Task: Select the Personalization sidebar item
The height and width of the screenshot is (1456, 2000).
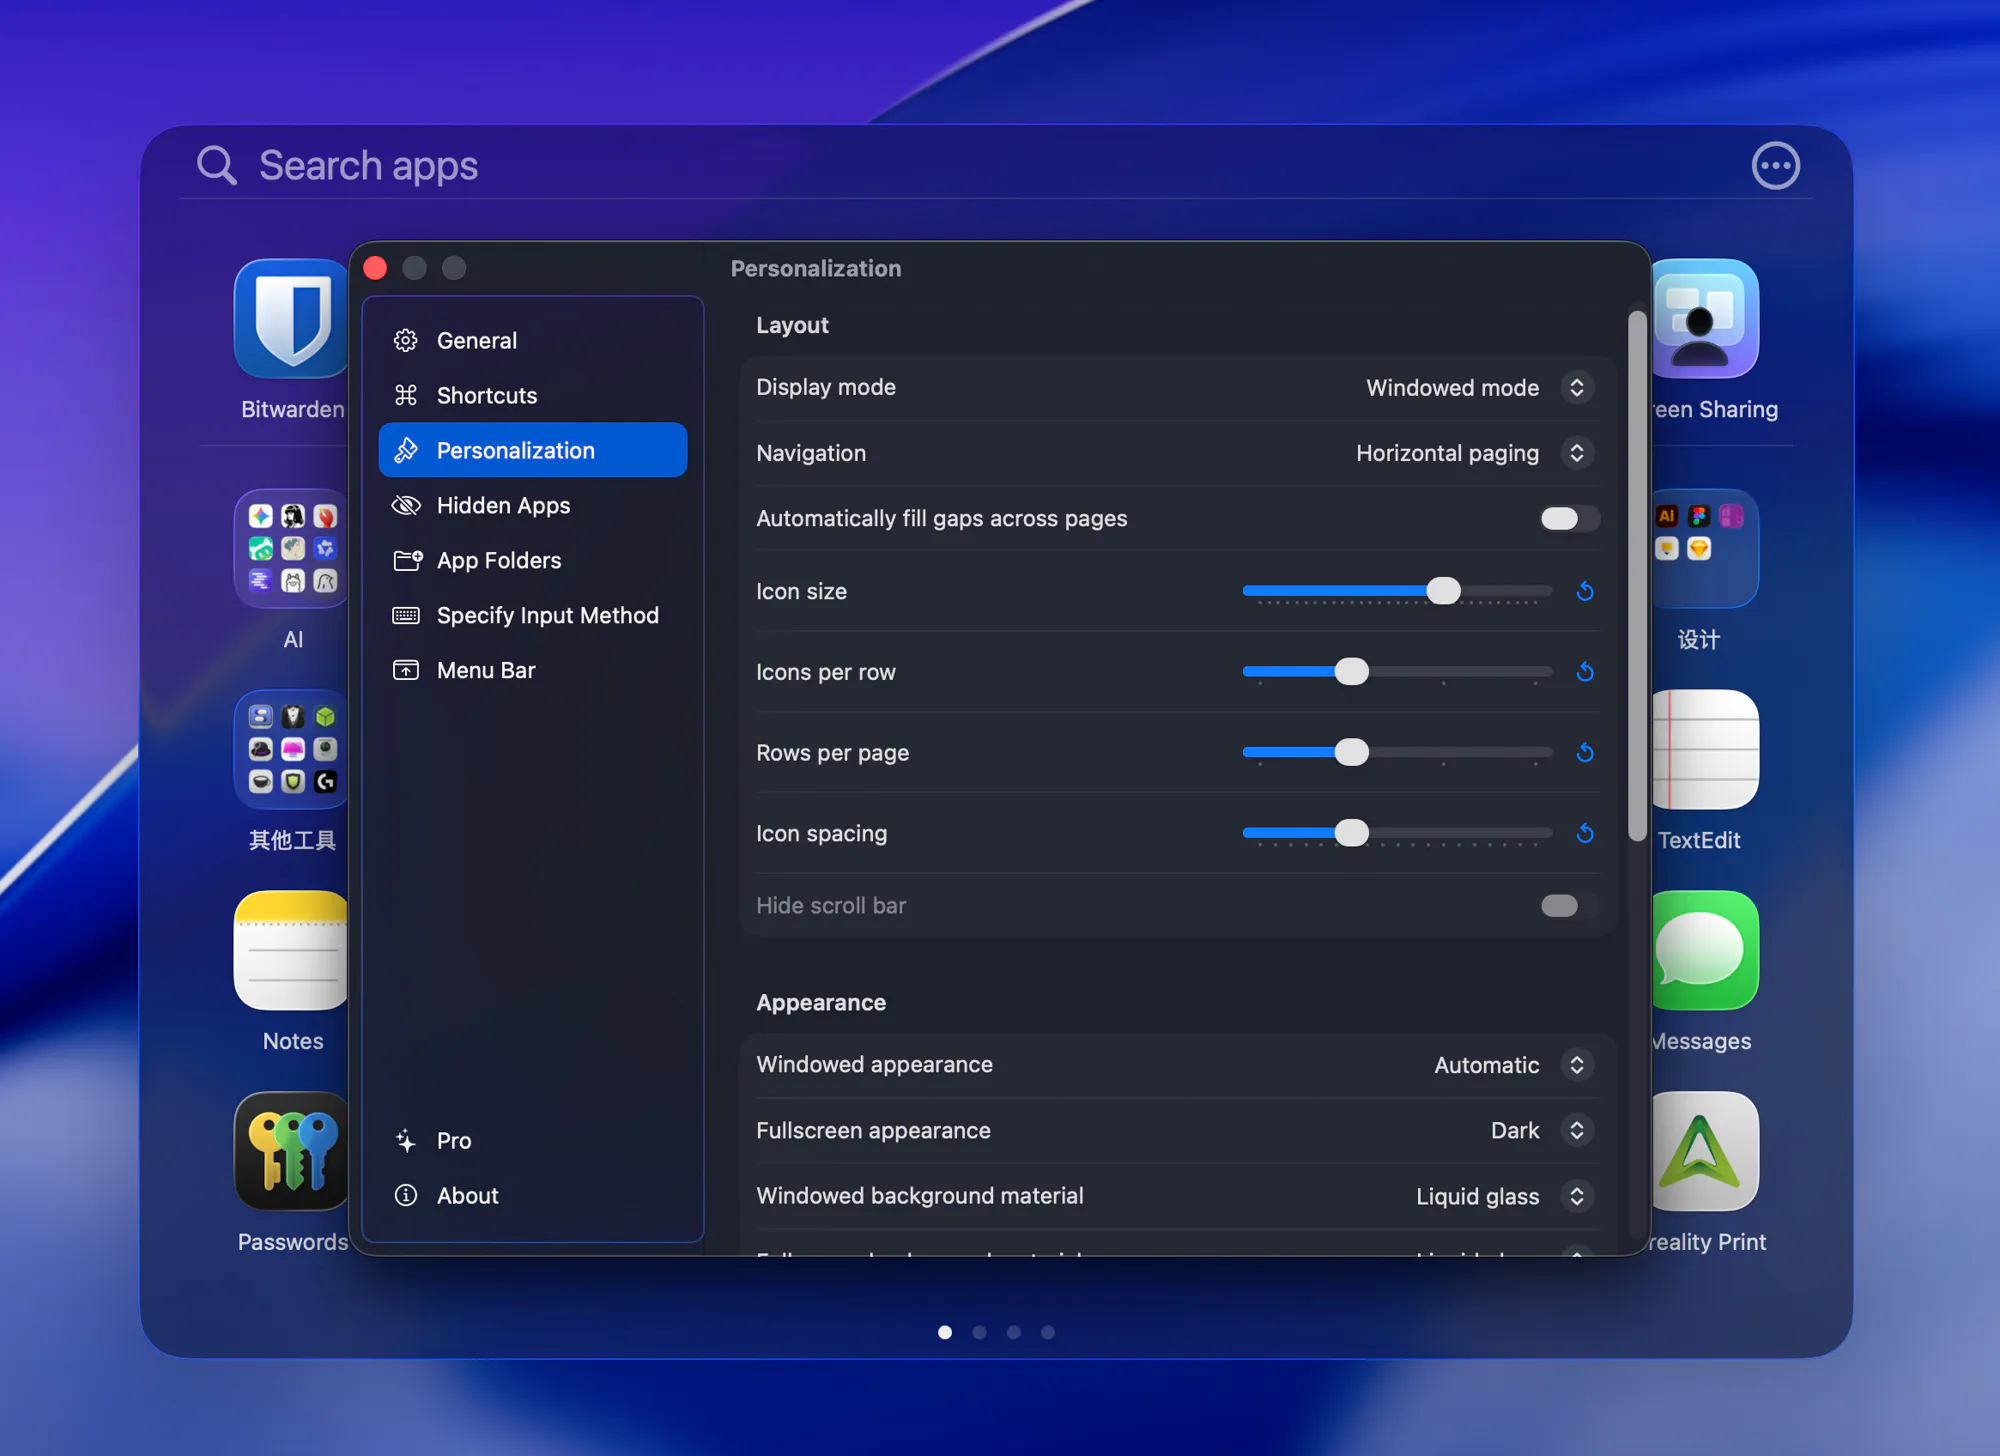Action: 533,450
